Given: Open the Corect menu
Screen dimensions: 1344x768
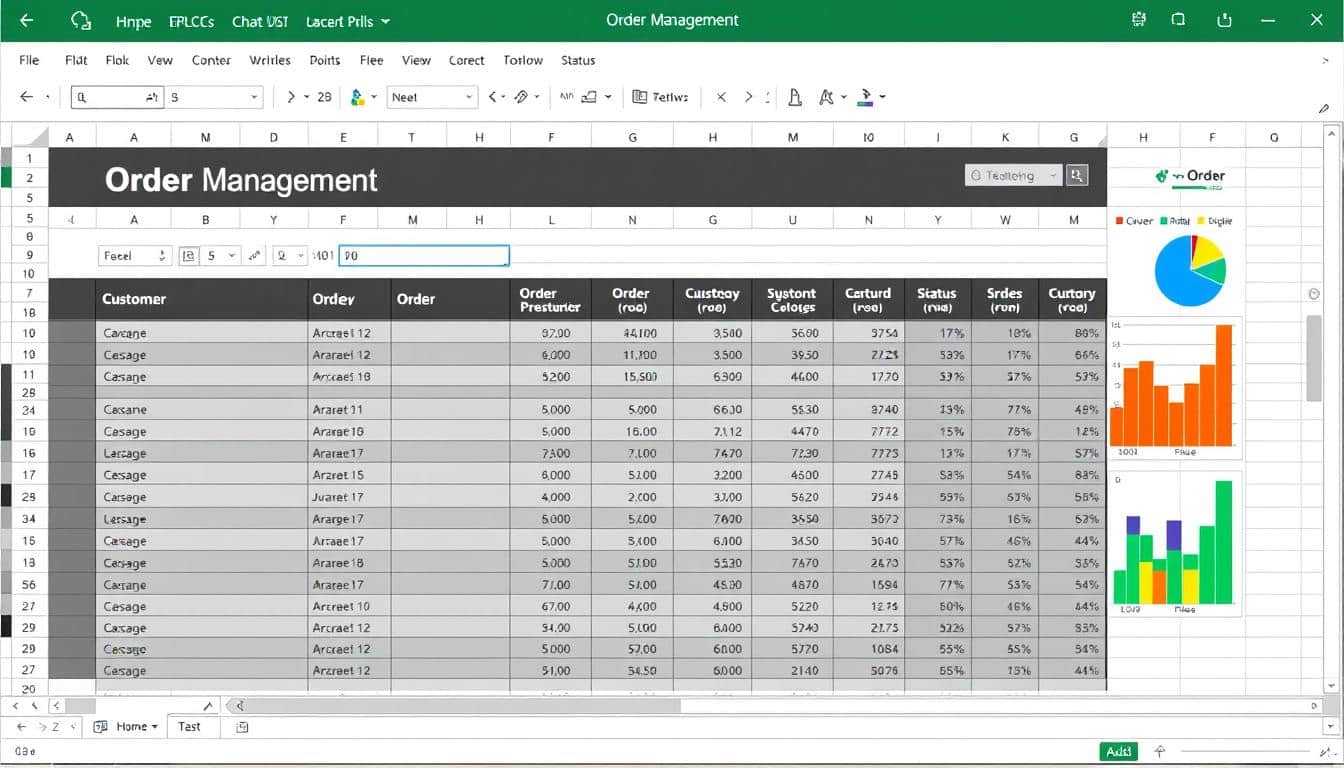Looking at the screenshot, I should point(466,60).
